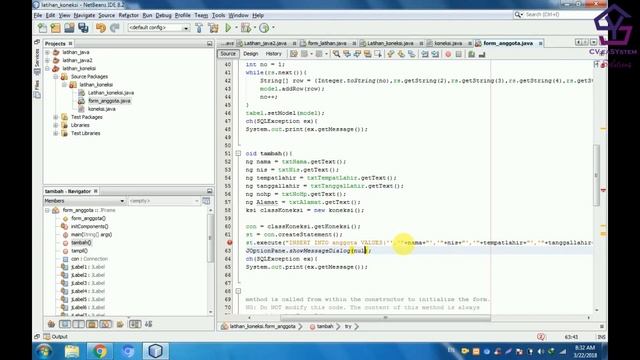Click the Clean and Build icon

point(213,28)
